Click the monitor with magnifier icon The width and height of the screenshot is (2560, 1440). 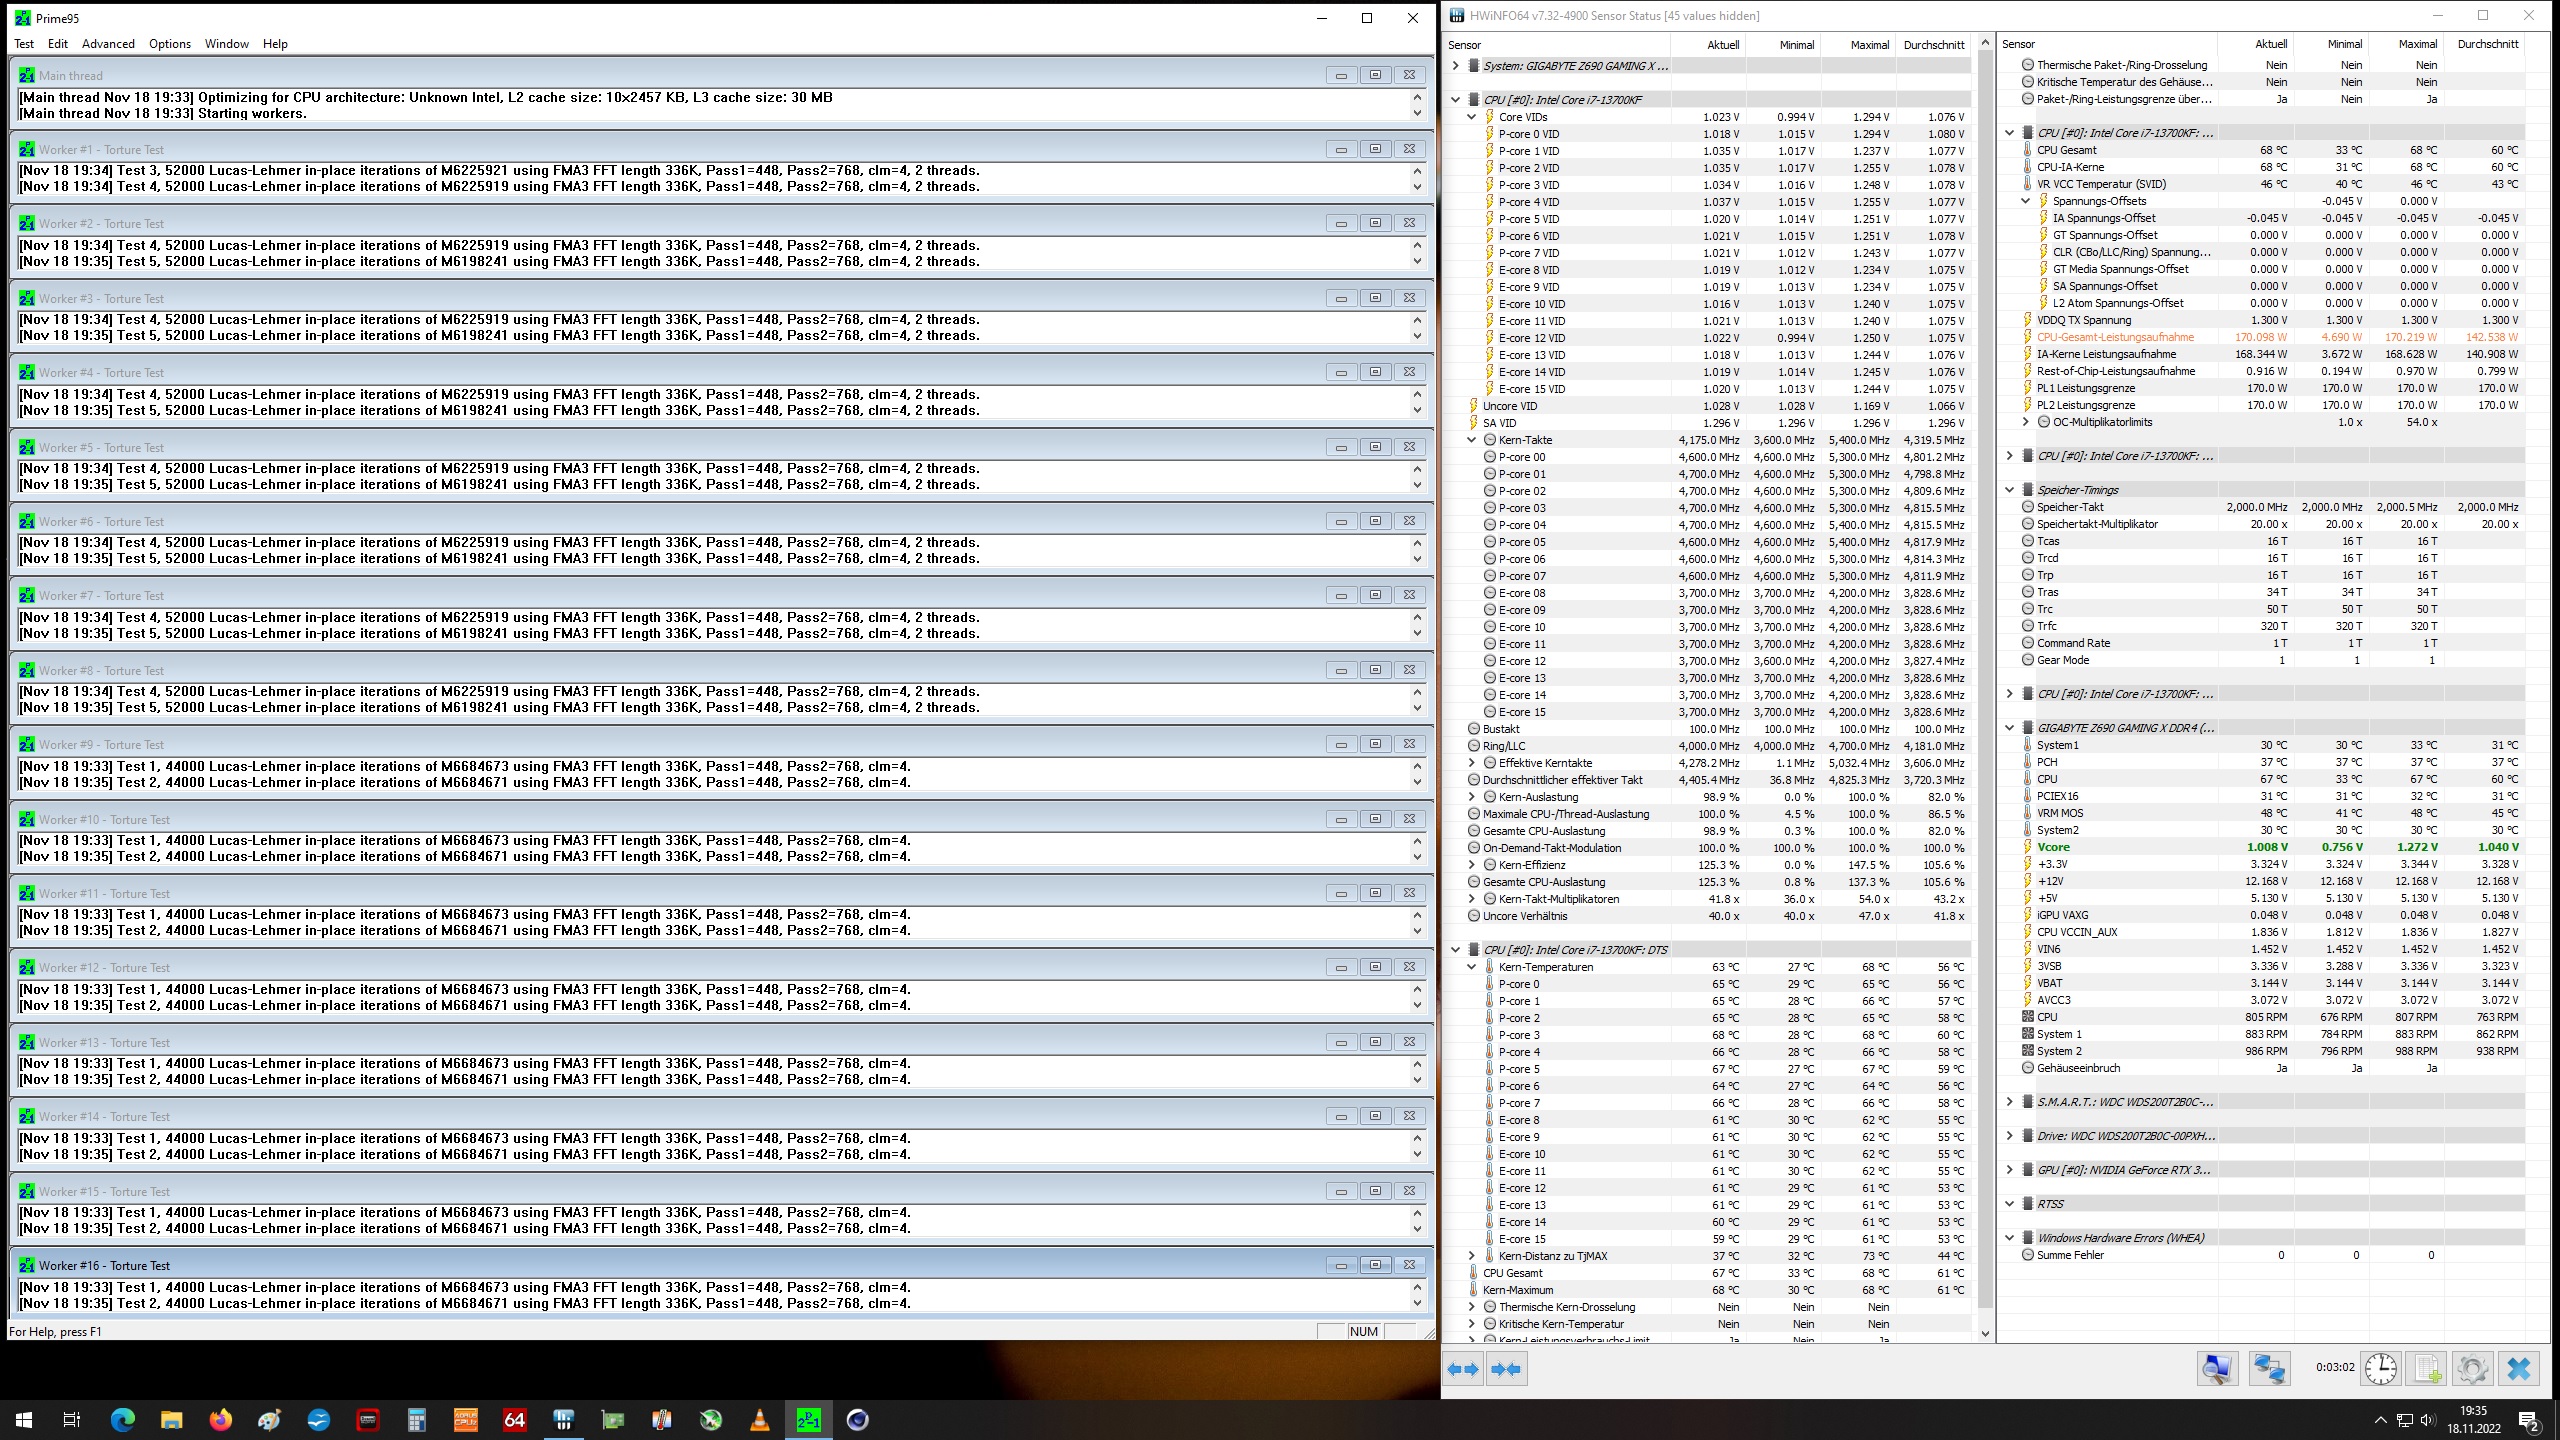pyautogui.click(x=2217, y=1369)
